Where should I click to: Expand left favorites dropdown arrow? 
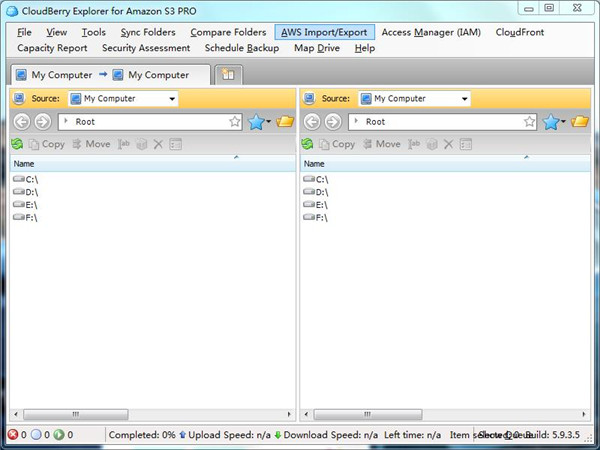click(x=269, y=122)
